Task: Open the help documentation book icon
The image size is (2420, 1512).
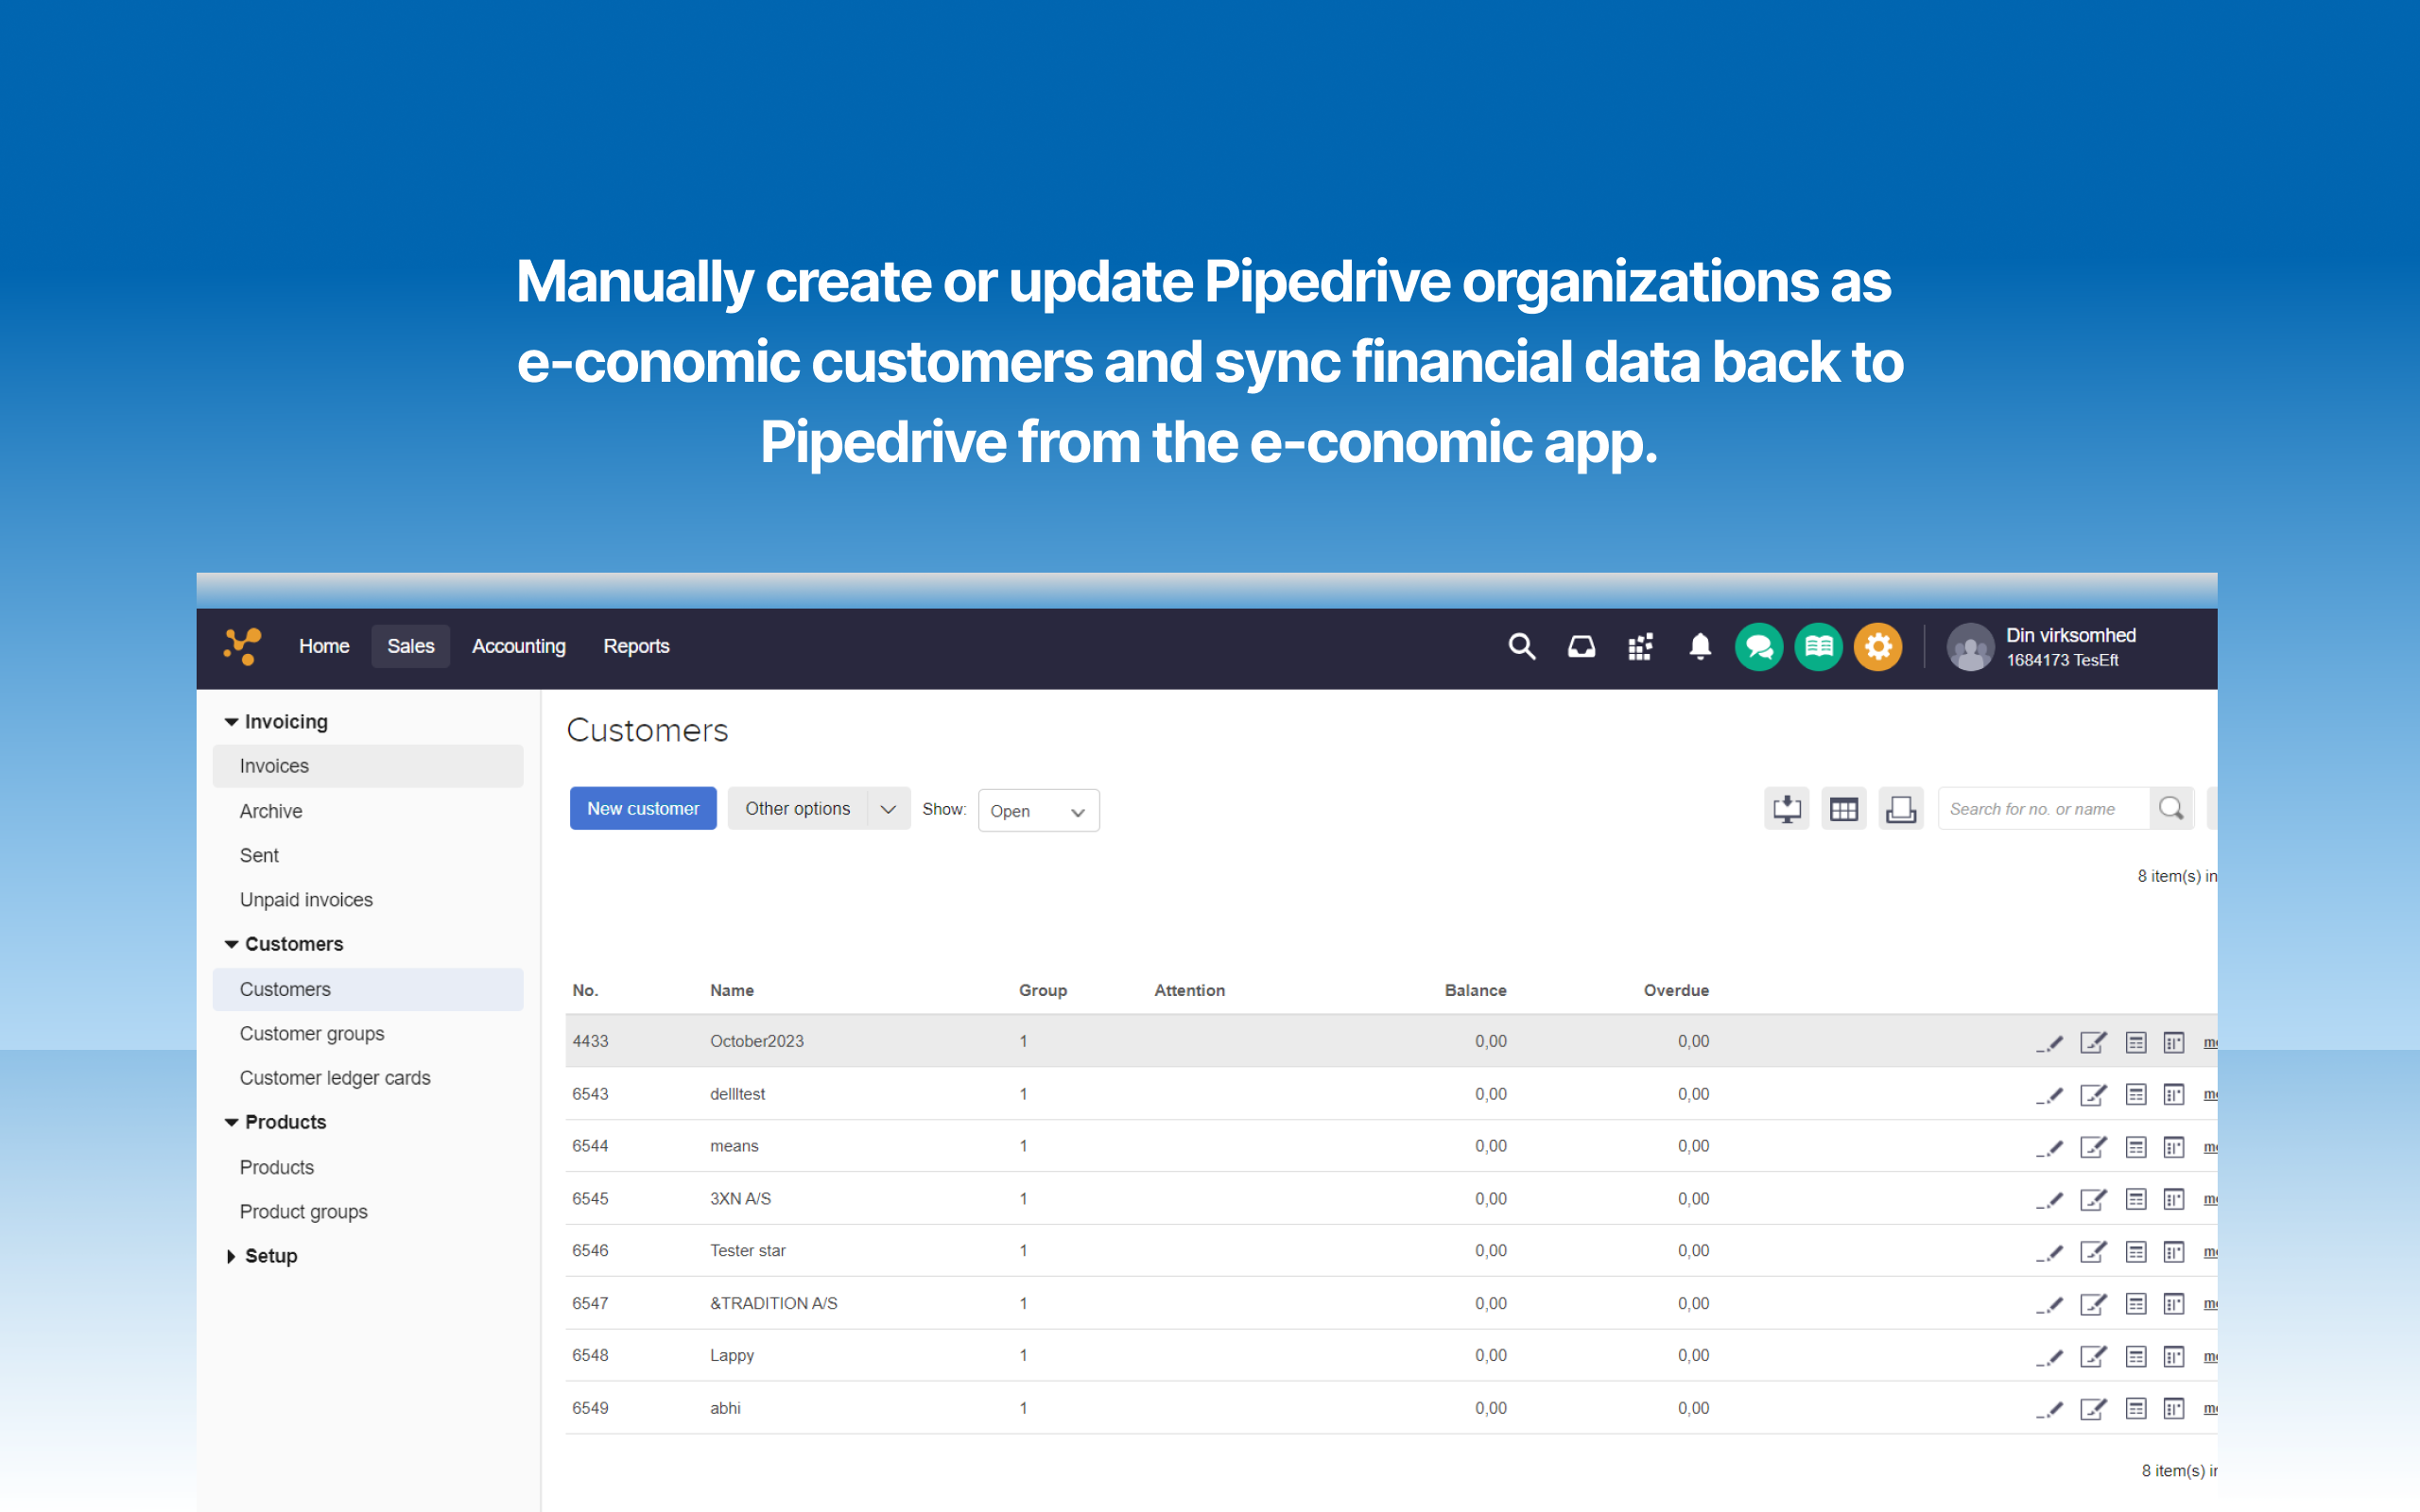Action: tap(1818, 647)
